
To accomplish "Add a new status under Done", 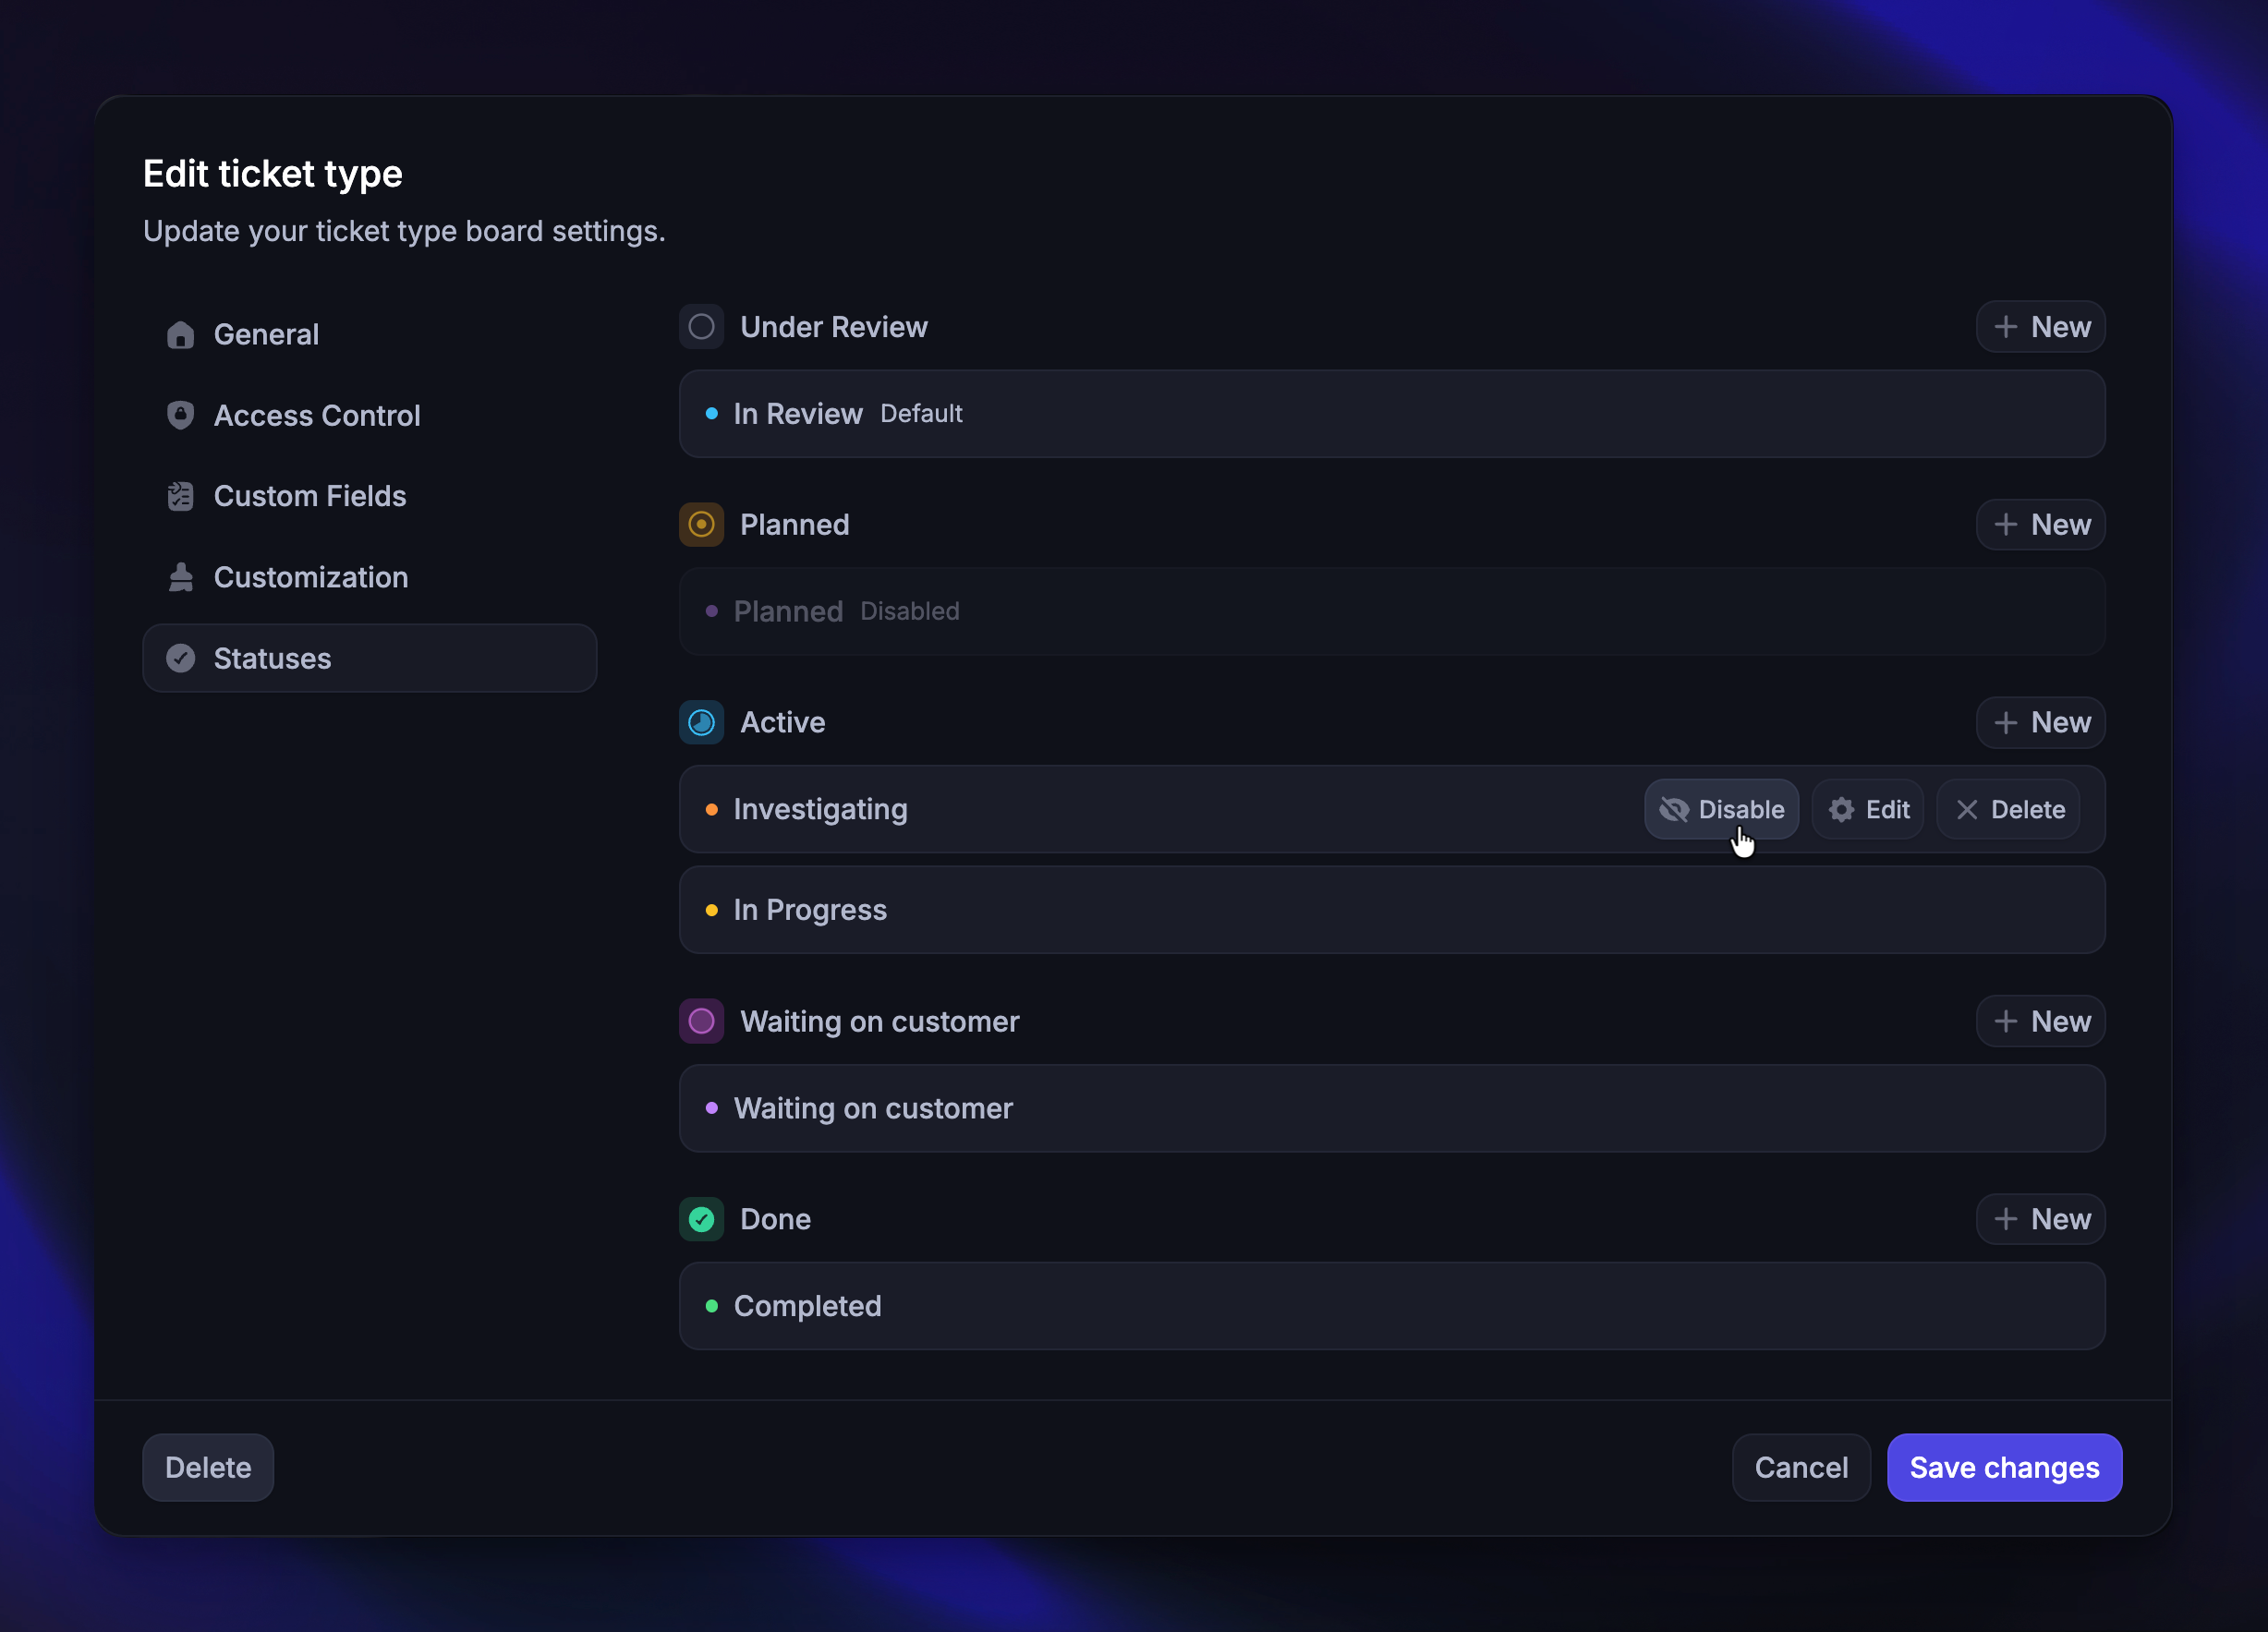I will point(2040,1219).
